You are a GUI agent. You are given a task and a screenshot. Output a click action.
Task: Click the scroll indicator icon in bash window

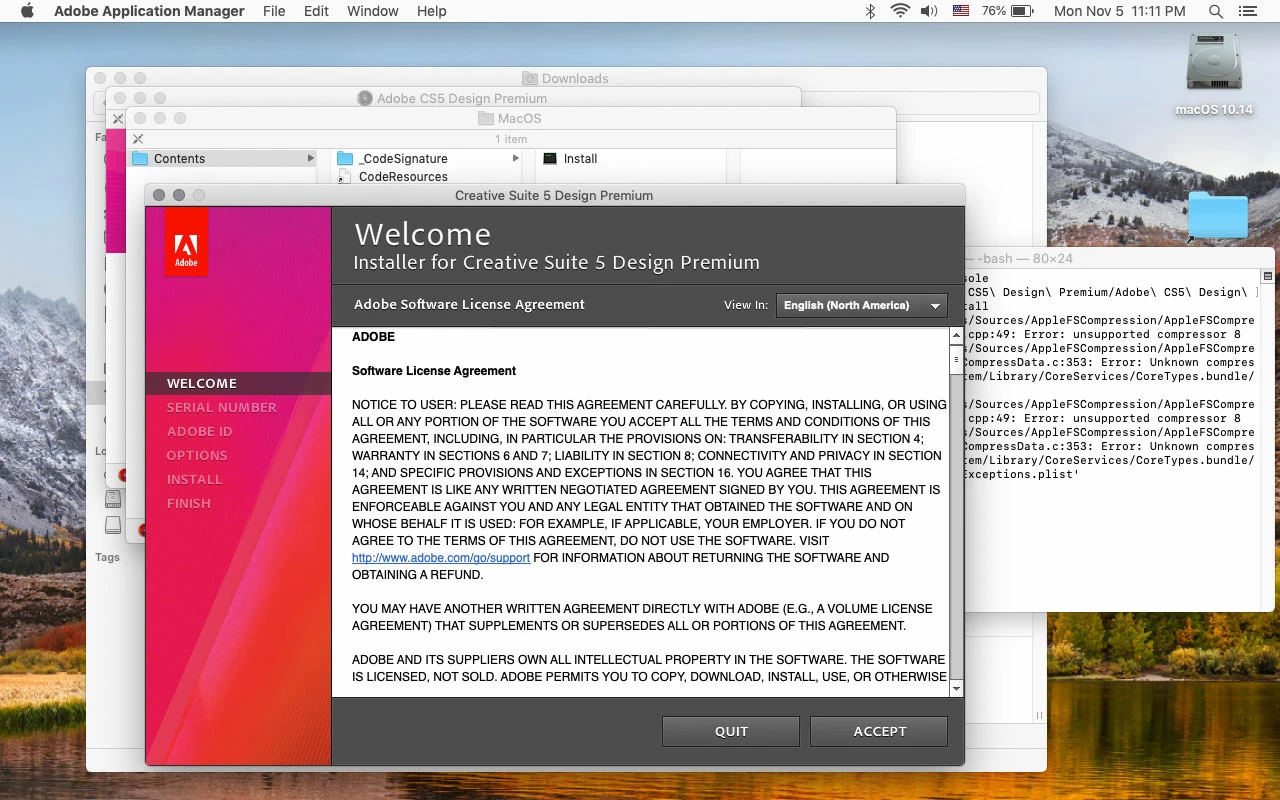tap(1268, 277)
